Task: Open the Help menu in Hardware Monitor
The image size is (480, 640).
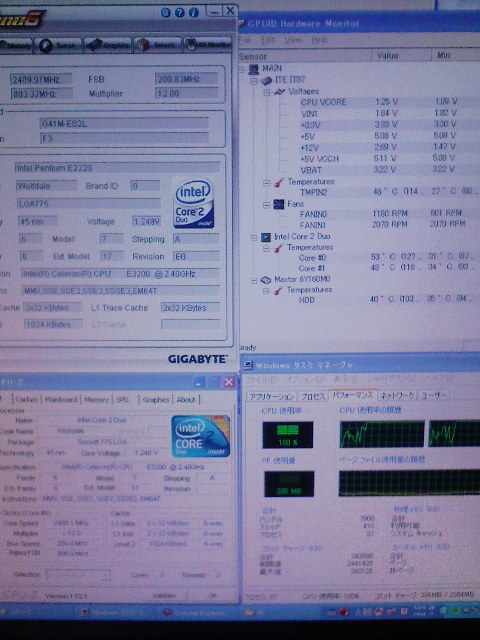Action: [319, 40]
